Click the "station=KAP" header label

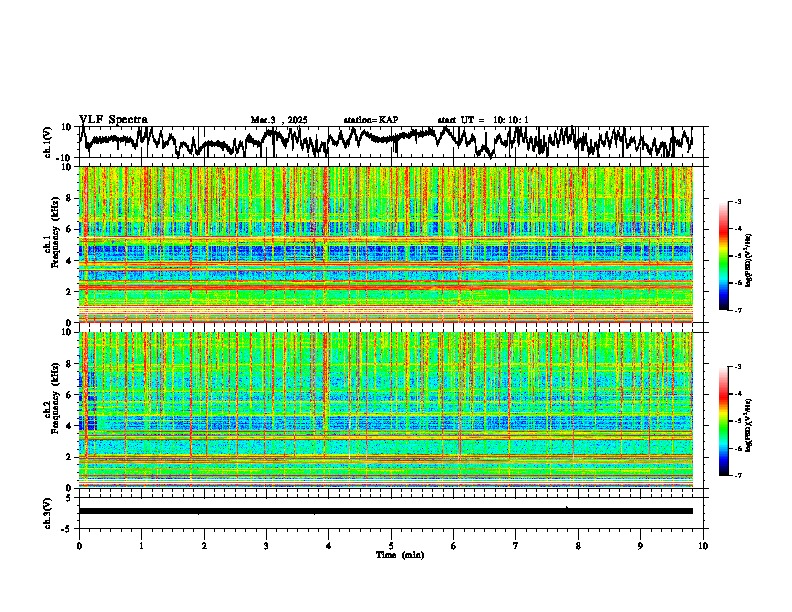371,120
